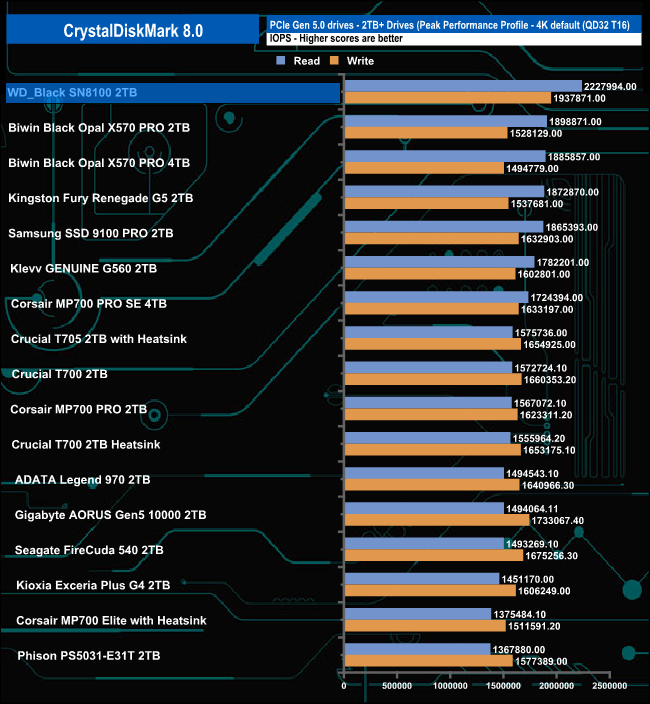The width and height of the screenshot is (650, 704).
Task: Click the value 1572724.10
Action: tap(540, 368)
